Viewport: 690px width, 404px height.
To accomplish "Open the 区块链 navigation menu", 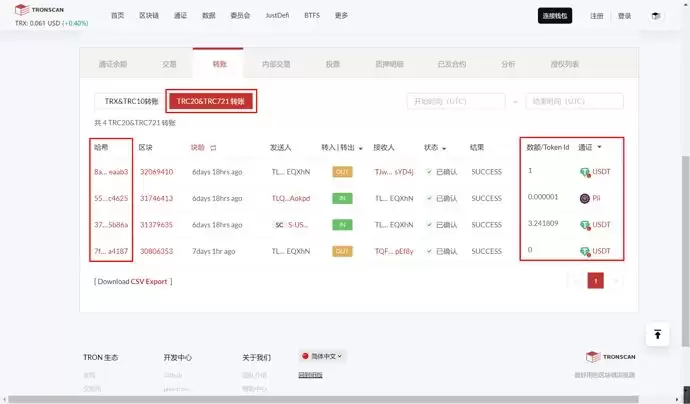I will point(149,15).
